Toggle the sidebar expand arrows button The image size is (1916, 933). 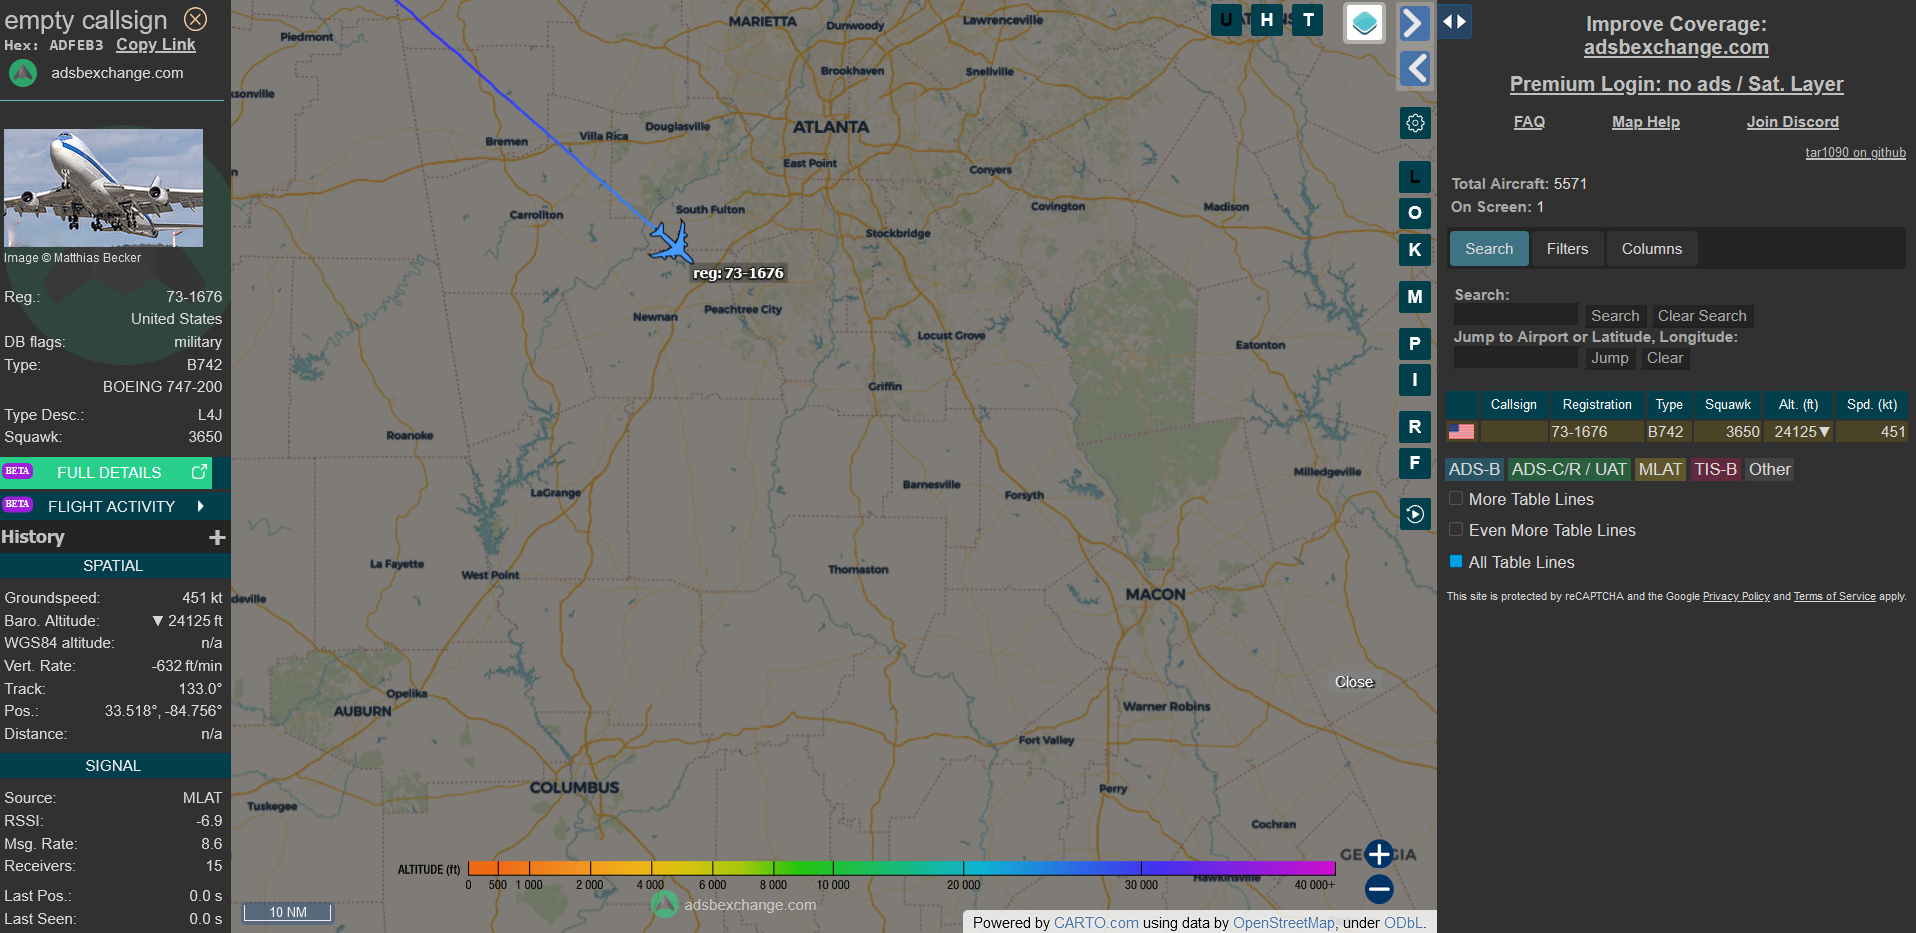pyautogui.click(x=1455, y=22)
